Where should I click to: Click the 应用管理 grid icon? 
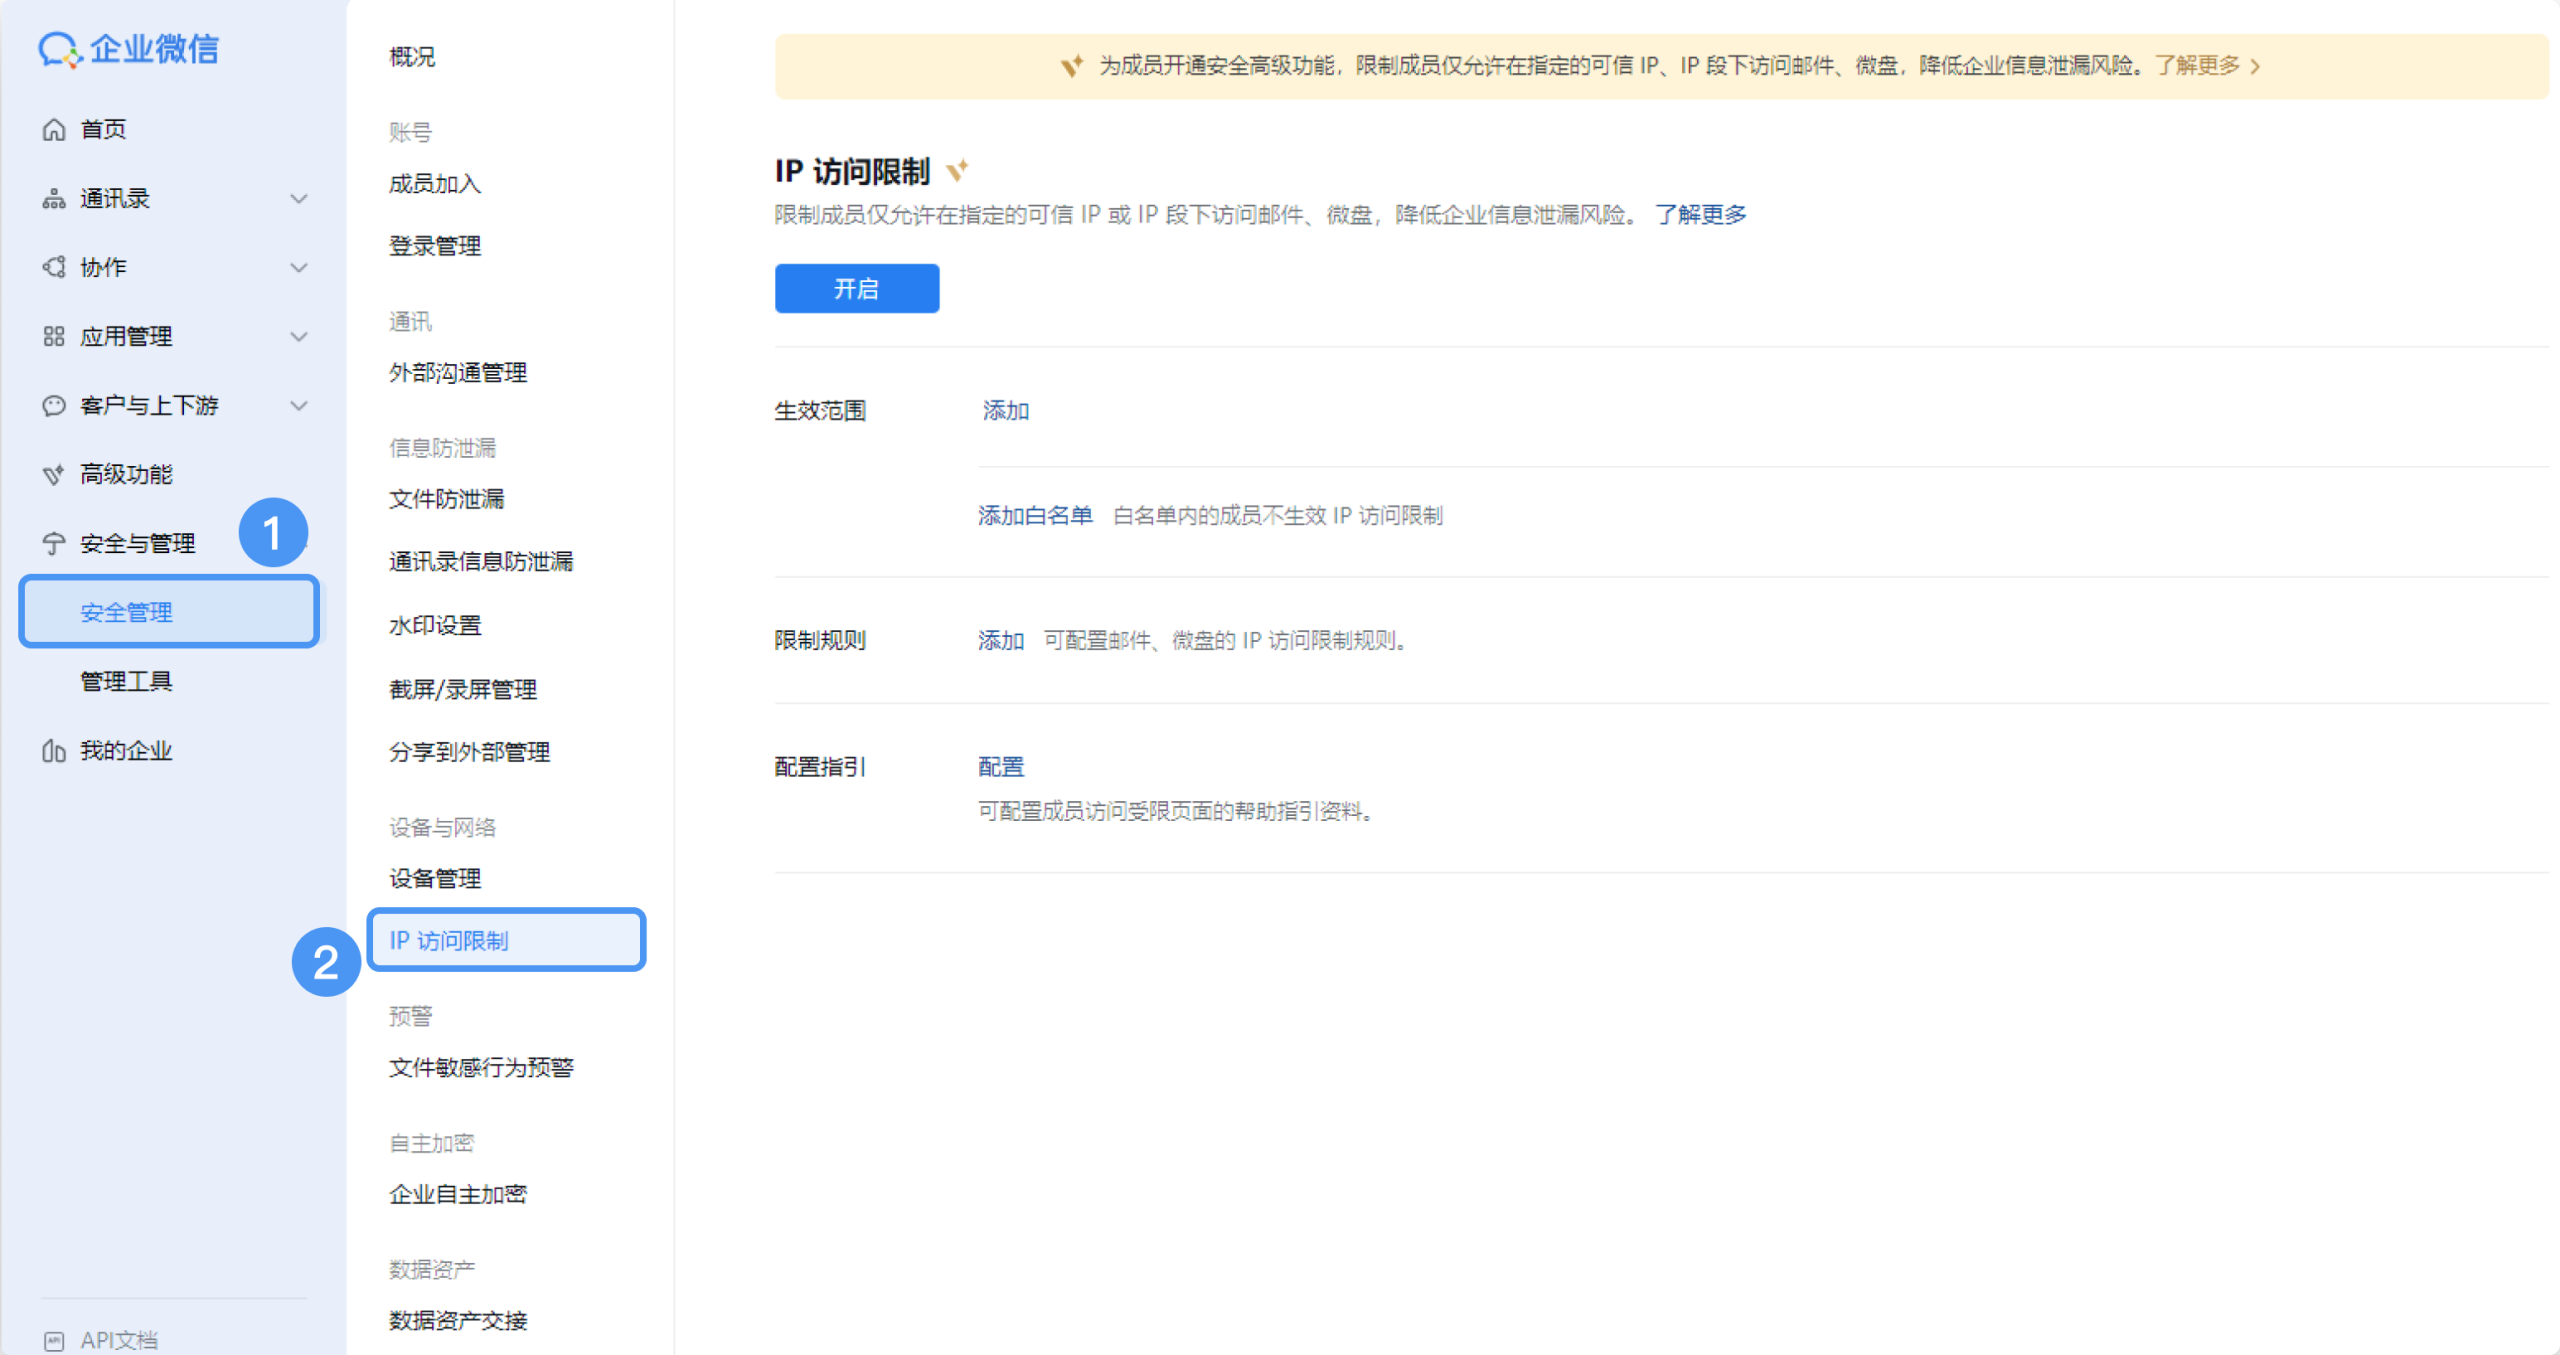54,336
